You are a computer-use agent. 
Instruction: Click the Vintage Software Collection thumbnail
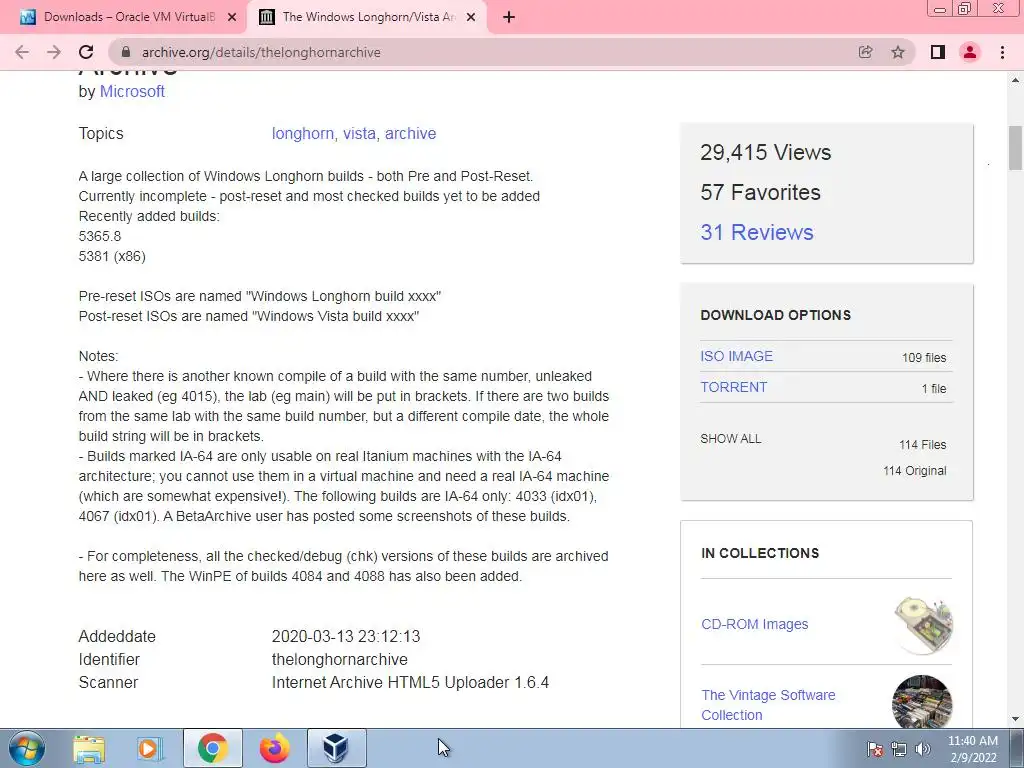[x=922, y=702]
